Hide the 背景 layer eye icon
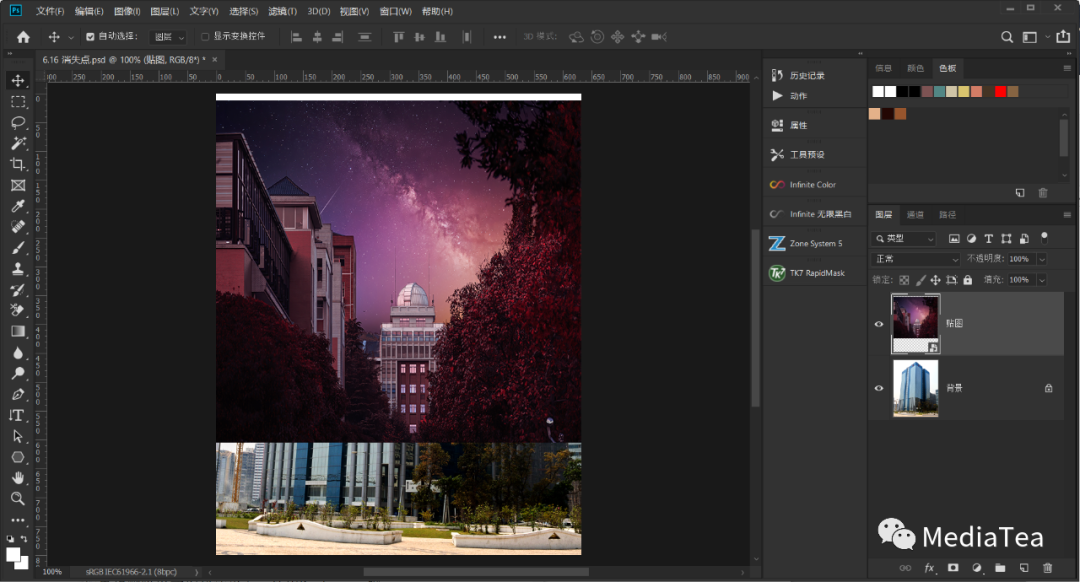 tap(879, 388)
